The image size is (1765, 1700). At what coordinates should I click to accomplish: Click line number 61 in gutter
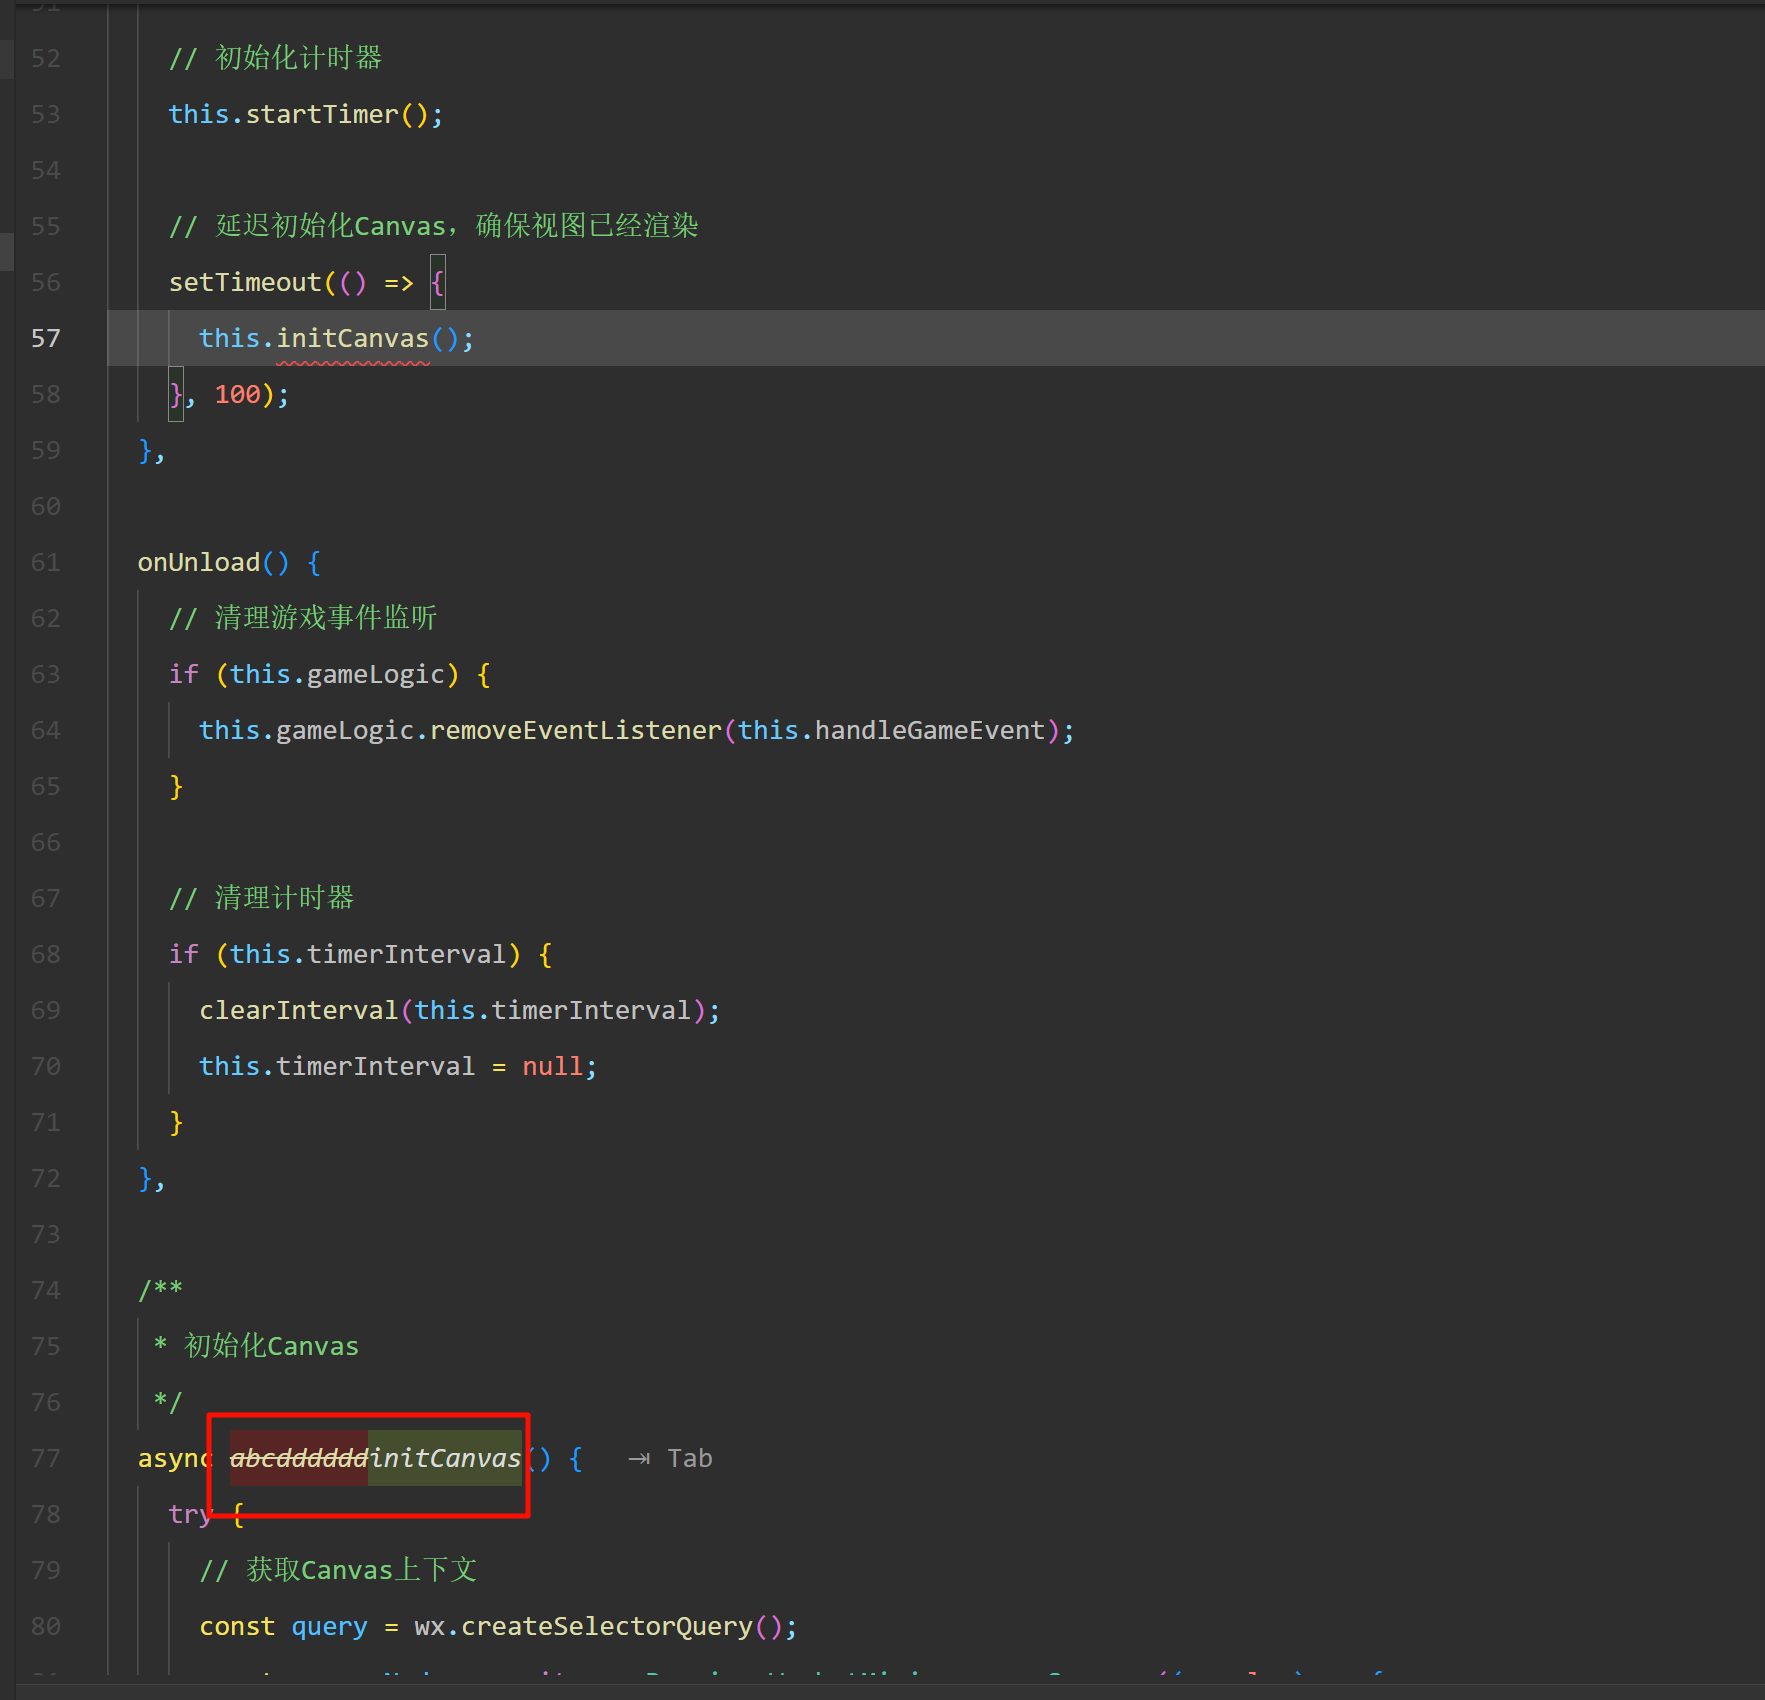46,563
